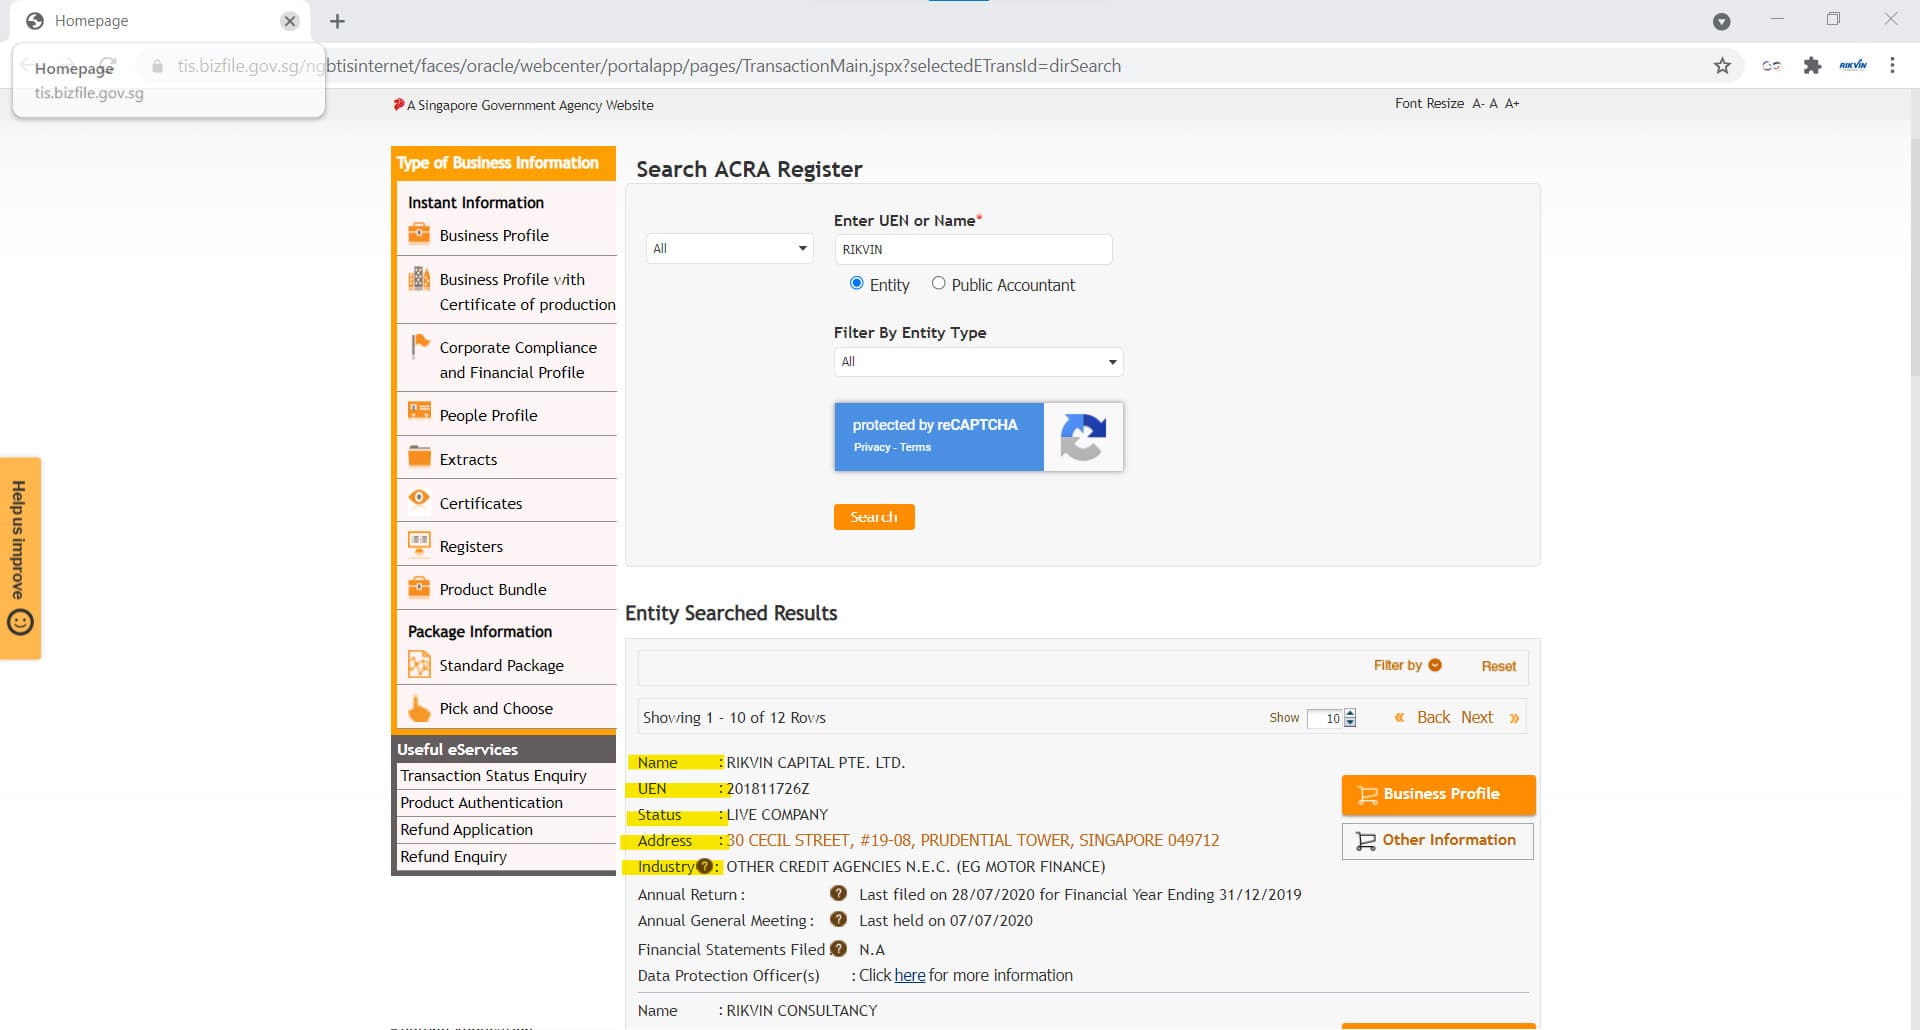Click the Reset filter link
Viewport: 1920px width, 1030px height.
tap(1498, 666)
